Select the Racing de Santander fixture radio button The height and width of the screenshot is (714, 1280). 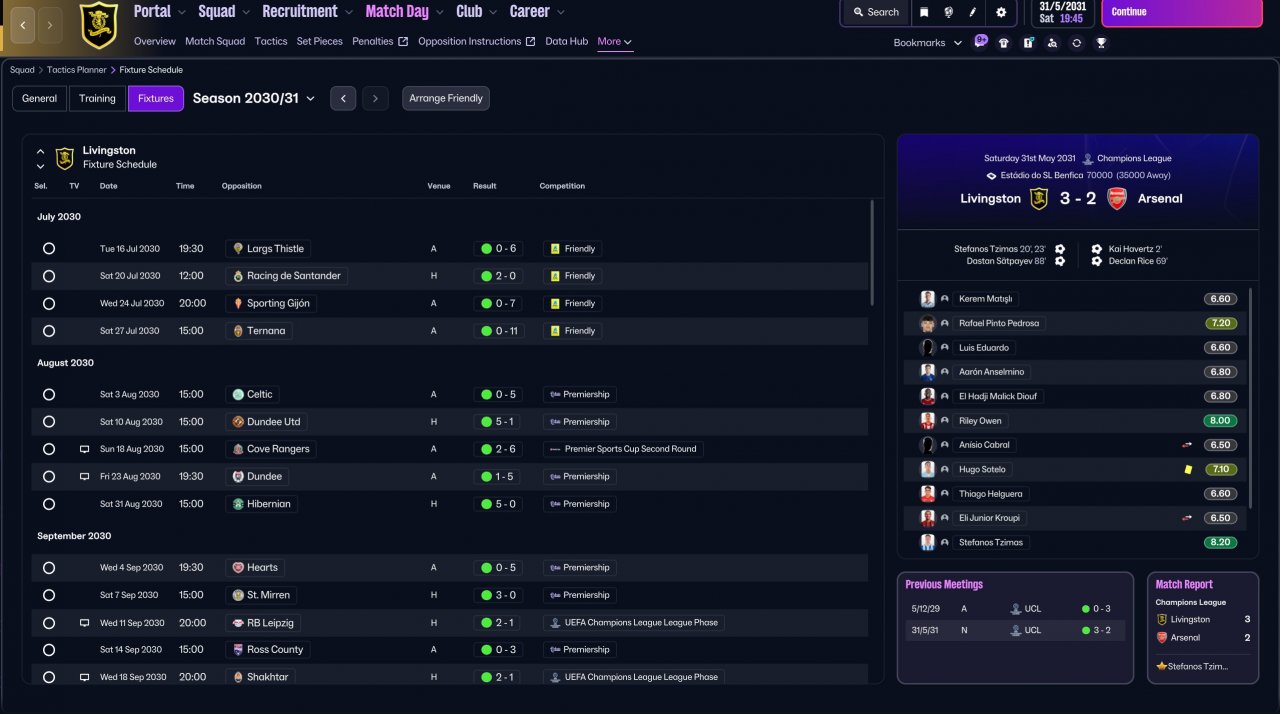point(49,276)
